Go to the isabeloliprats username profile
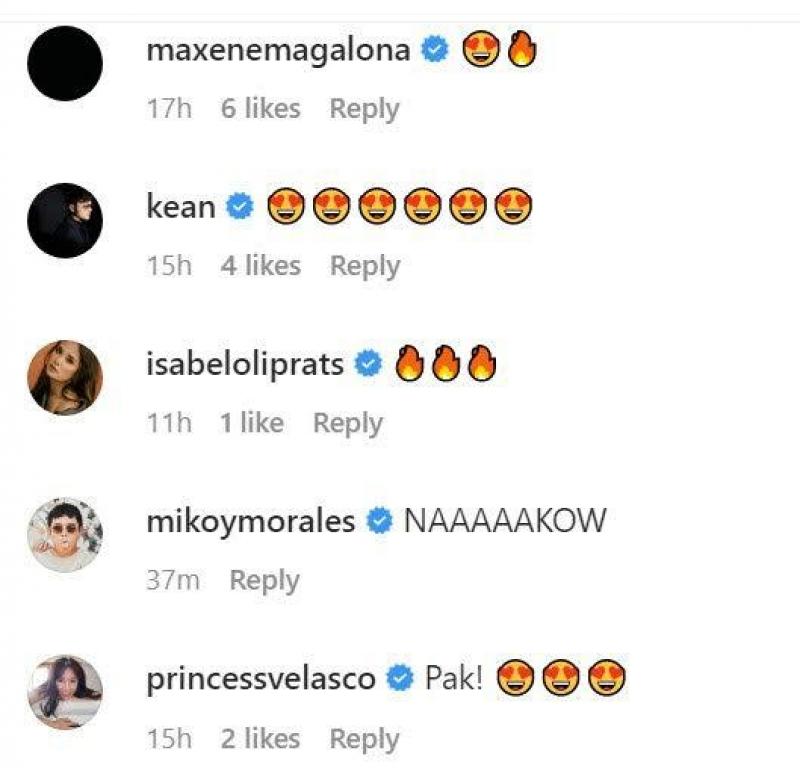This screenshot has height=777, width=800. pyautogui.click(x=245, y=365)
